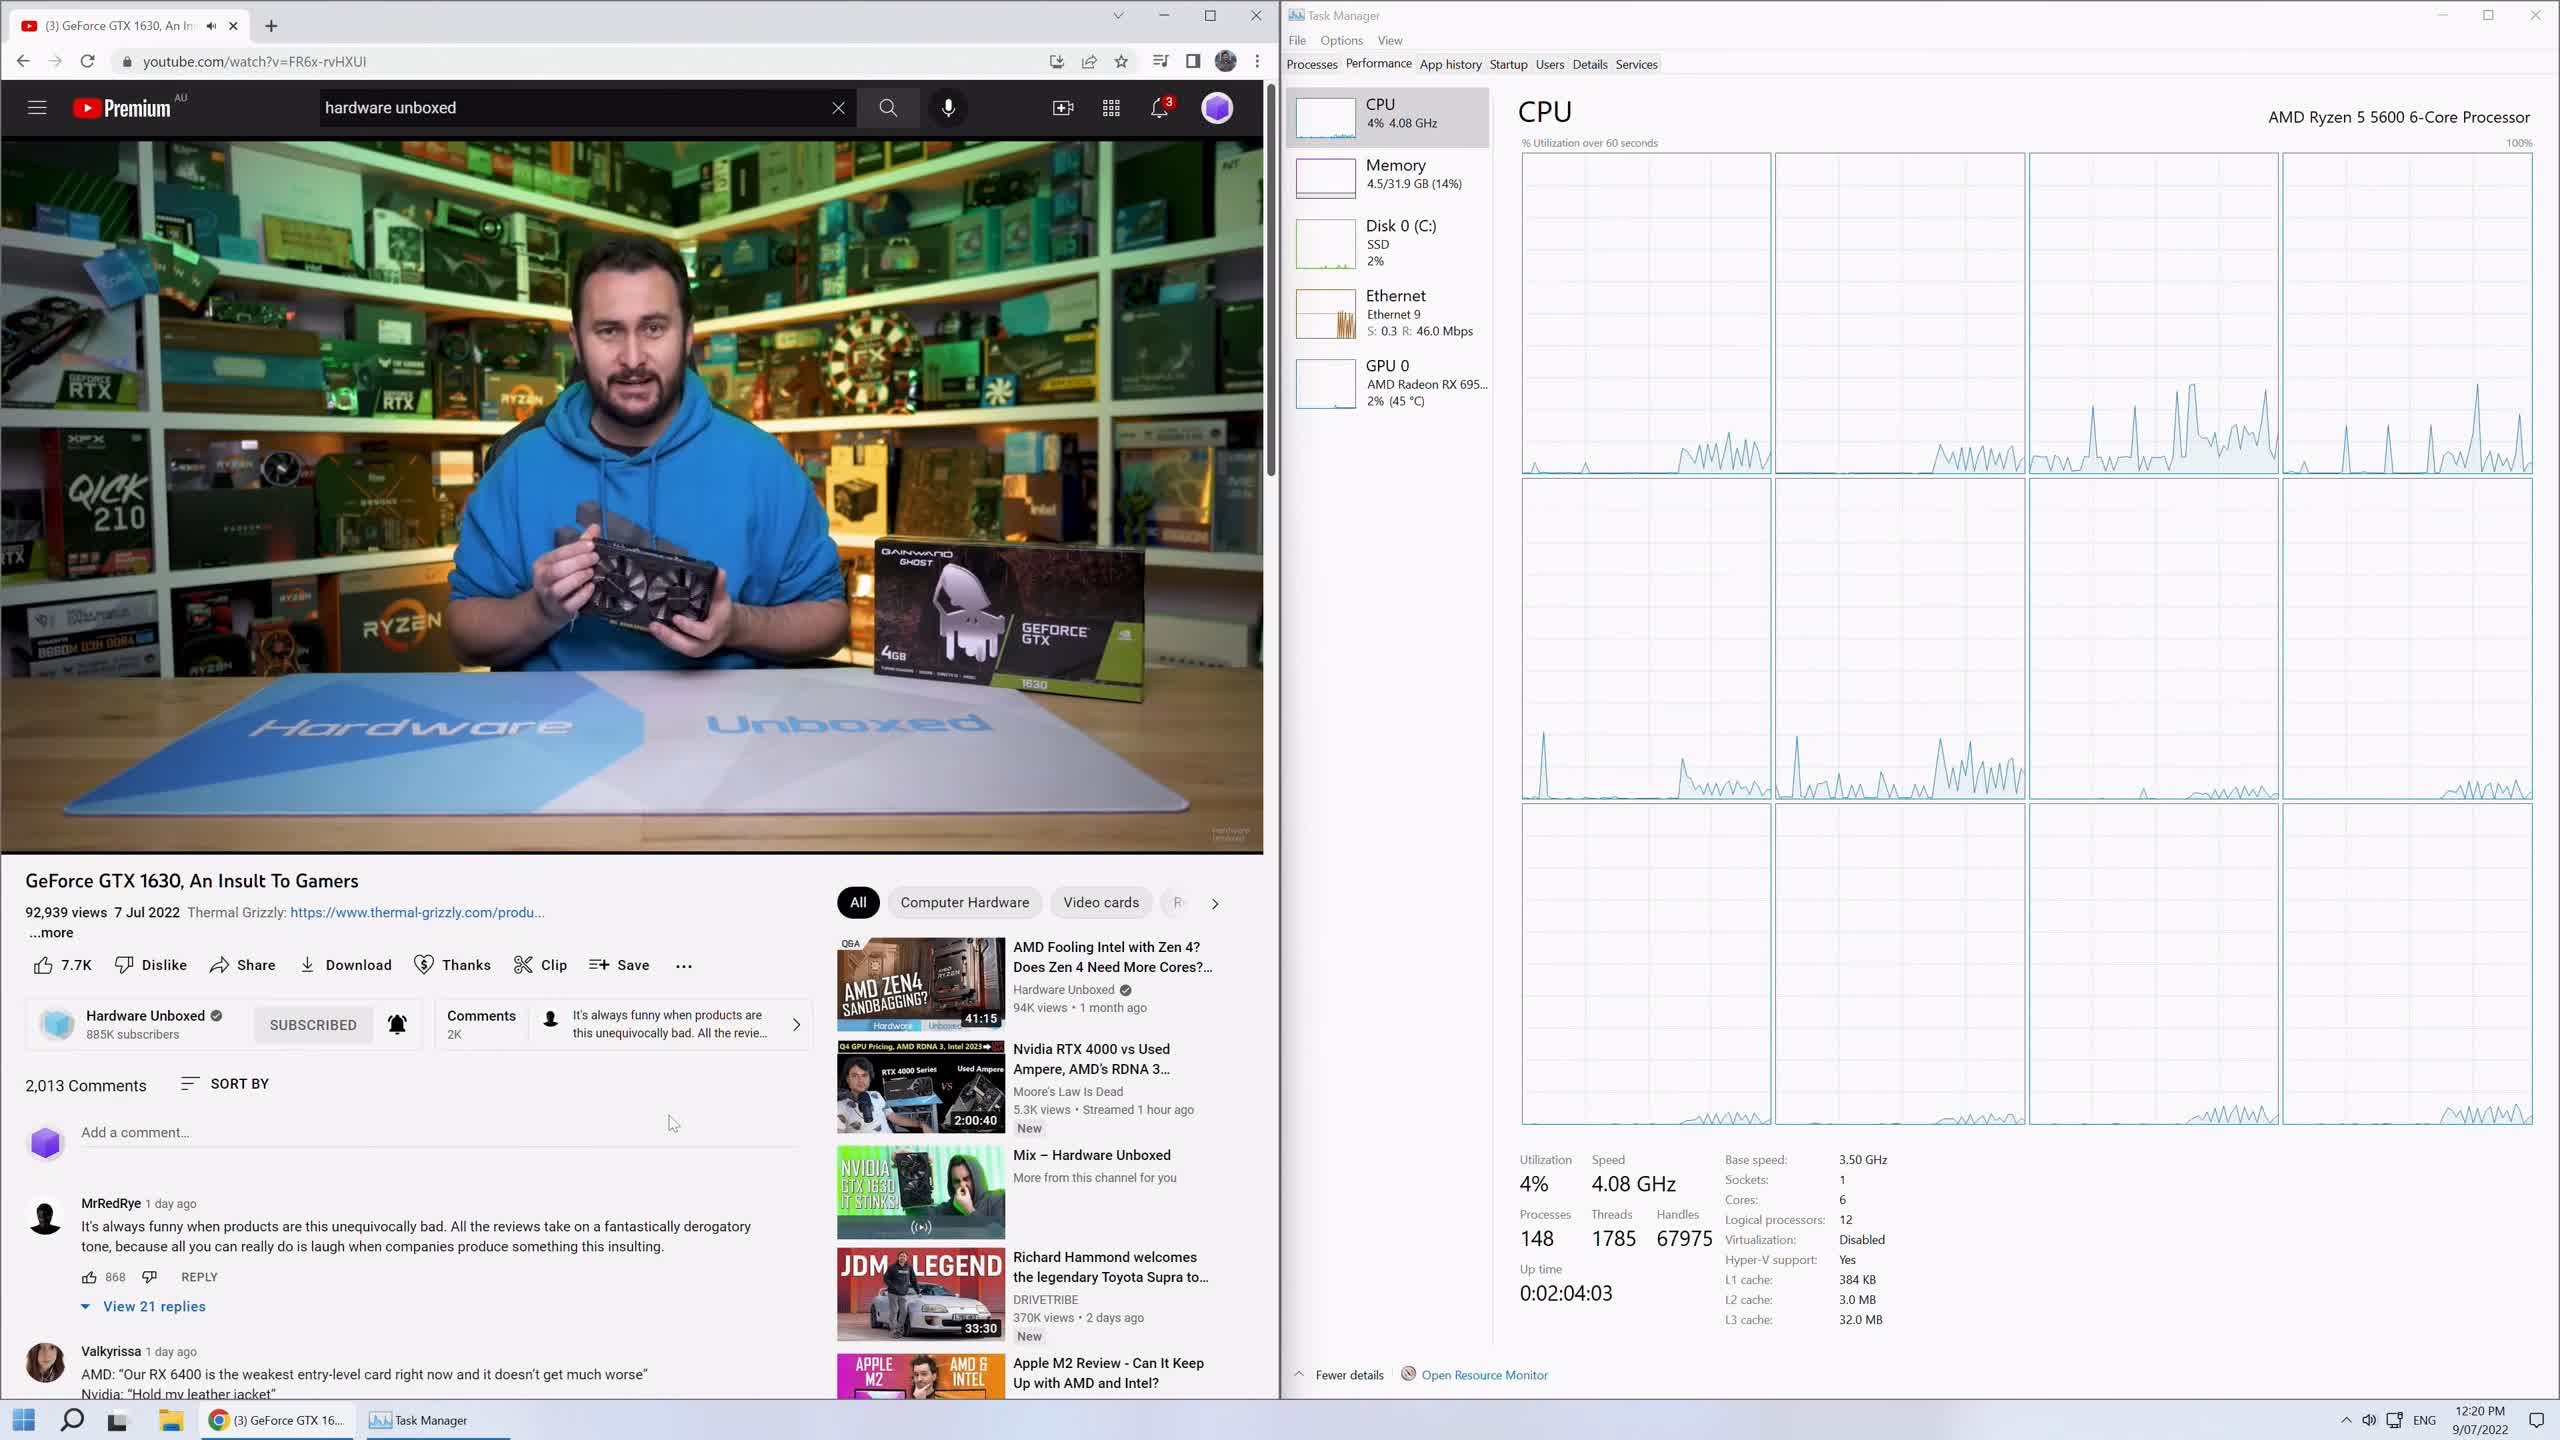Open the Comments teaser chevron
The width and height of the screenshot is (2560, 1440).
[x=796, y=1025]
